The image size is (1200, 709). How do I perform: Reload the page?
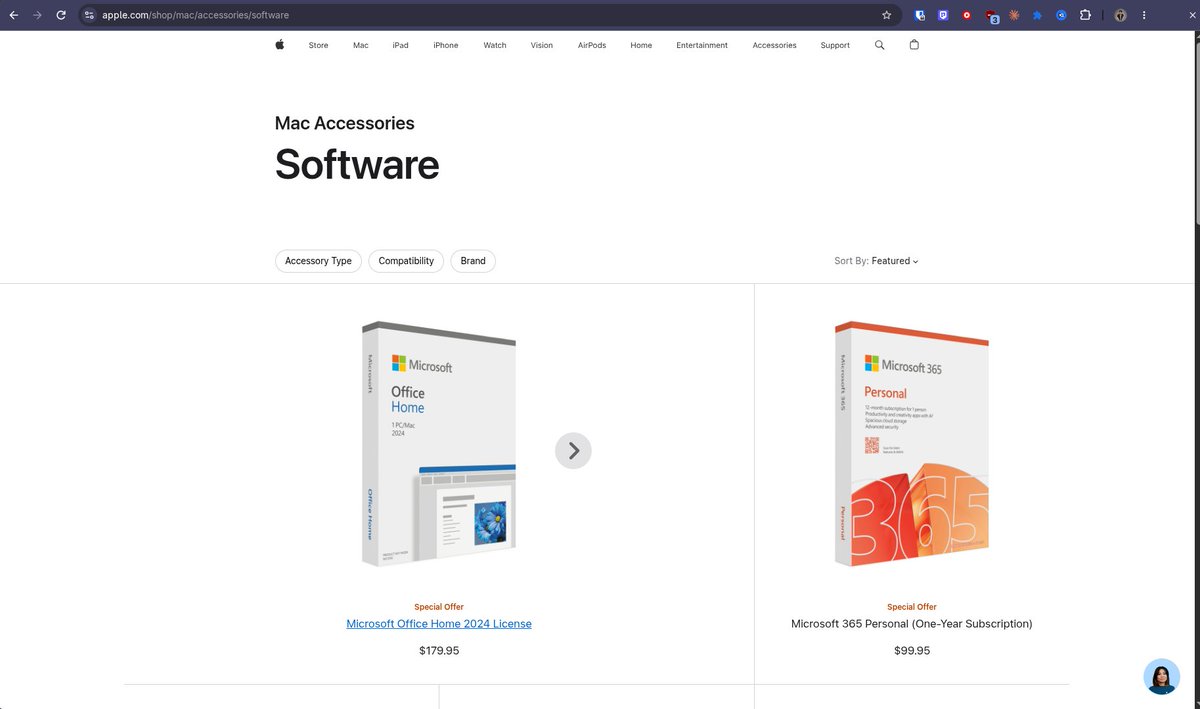point(61,15)
